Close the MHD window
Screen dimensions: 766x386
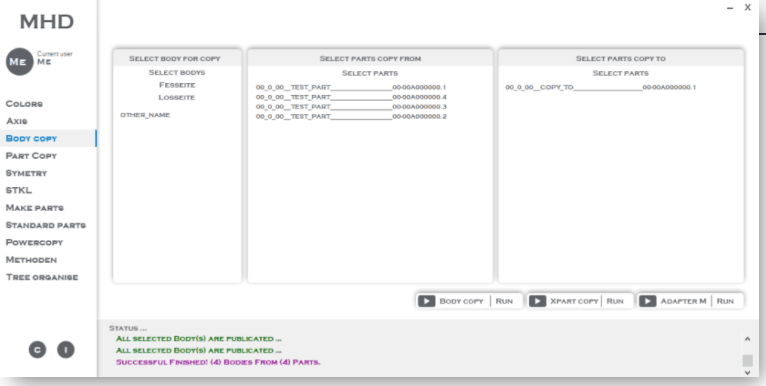tap(747, 7)
